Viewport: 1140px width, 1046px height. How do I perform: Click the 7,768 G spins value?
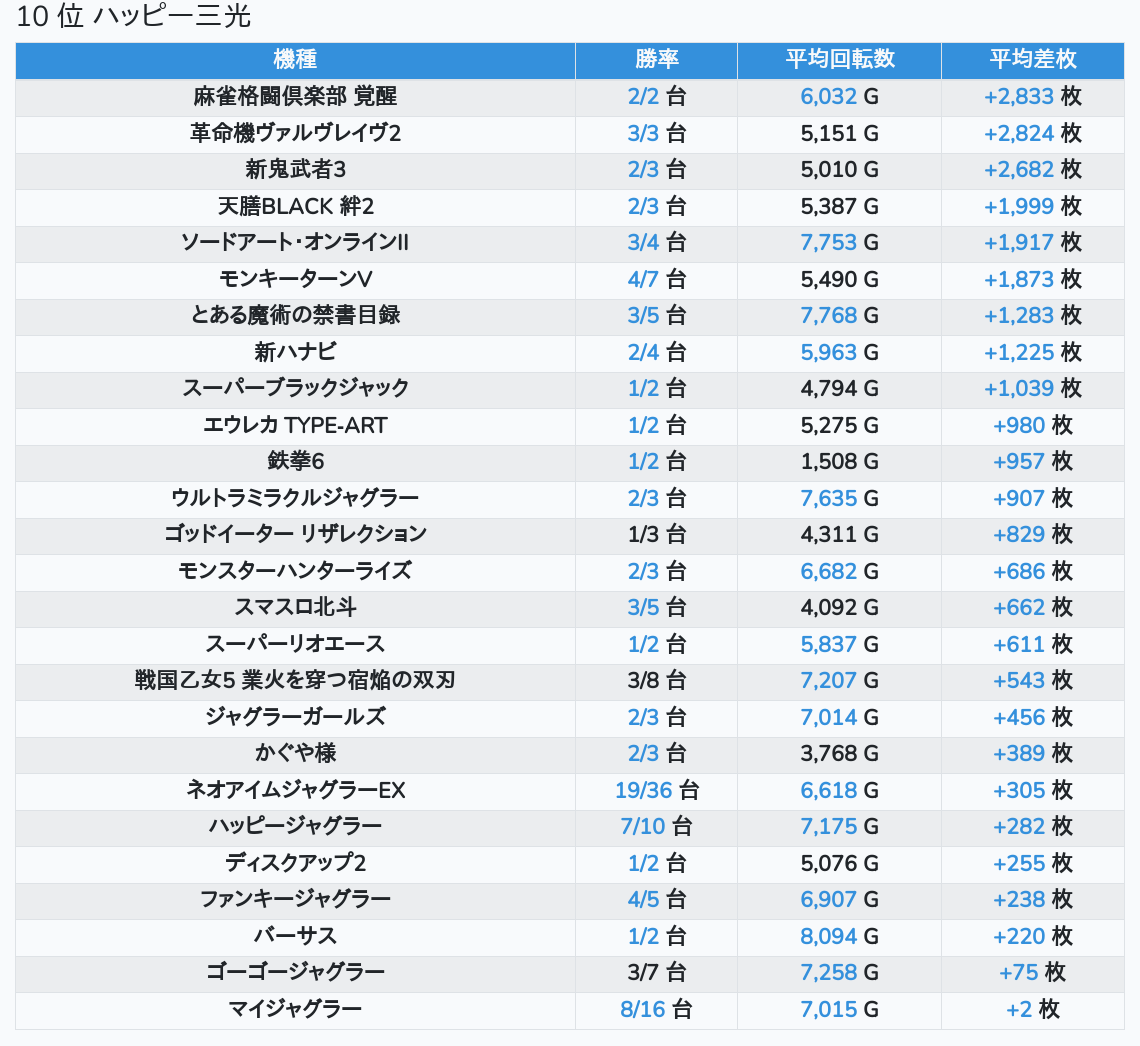pos(840,315)
